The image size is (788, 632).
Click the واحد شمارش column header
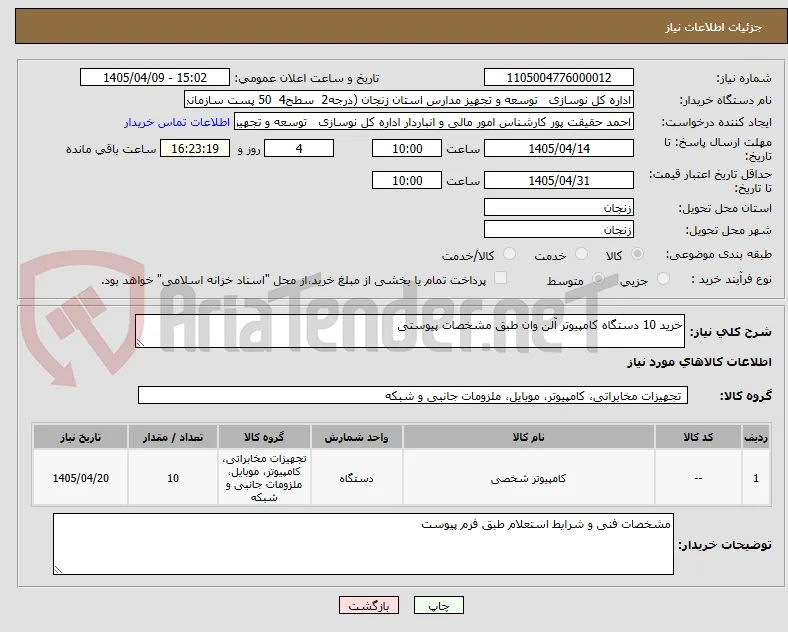(x=356, y=437)
